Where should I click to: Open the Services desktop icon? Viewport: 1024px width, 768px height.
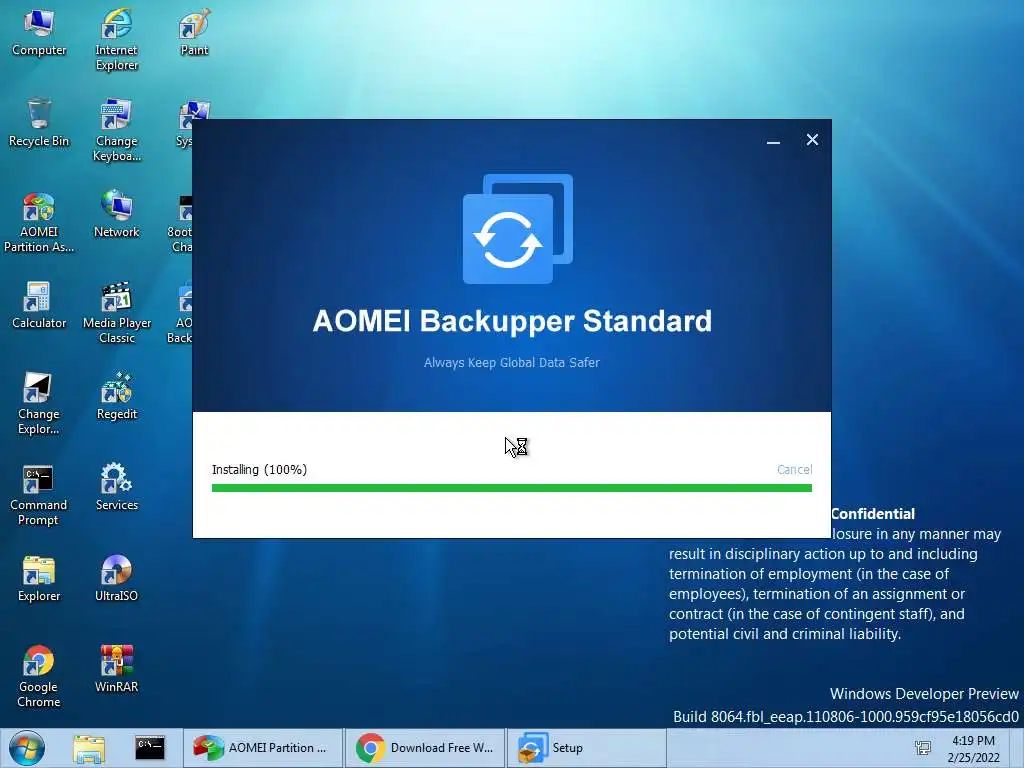point(116,487)
